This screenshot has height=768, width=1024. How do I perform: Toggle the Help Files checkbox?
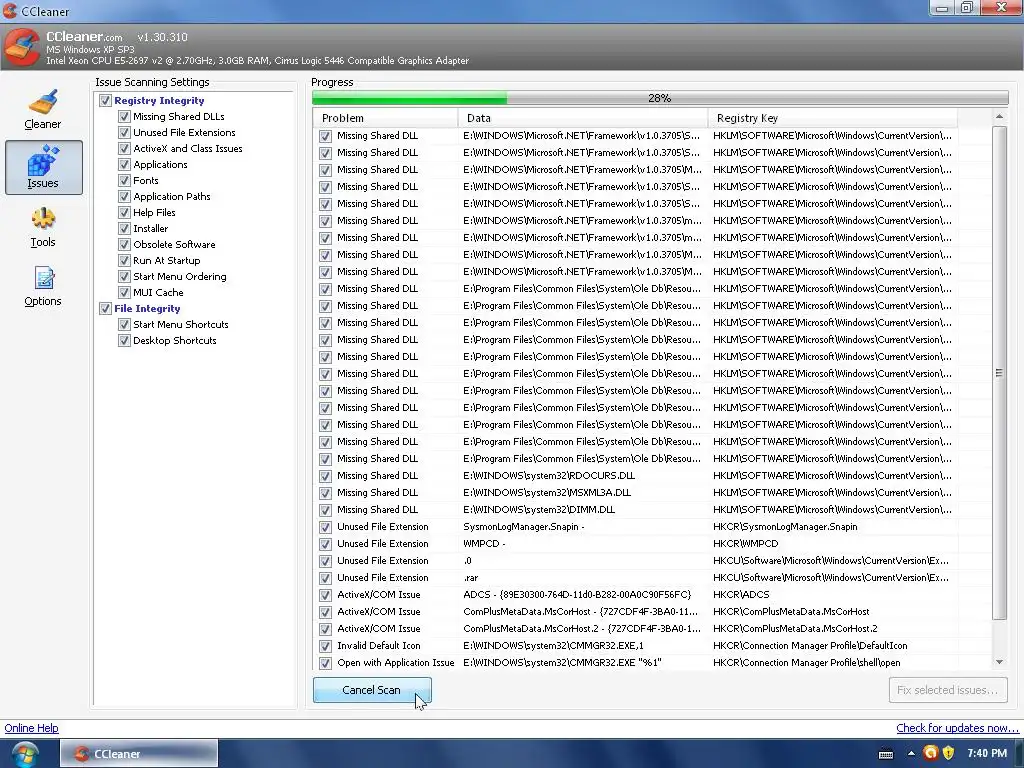(124, 212)
